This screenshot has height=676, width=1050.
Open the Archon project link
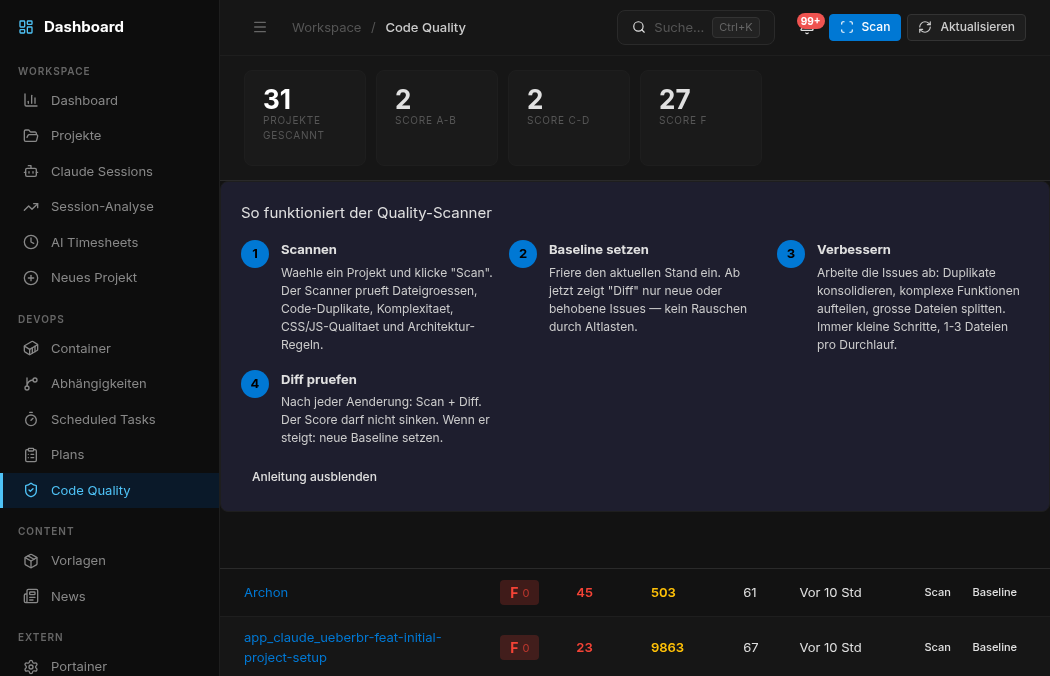pos(266,593)
